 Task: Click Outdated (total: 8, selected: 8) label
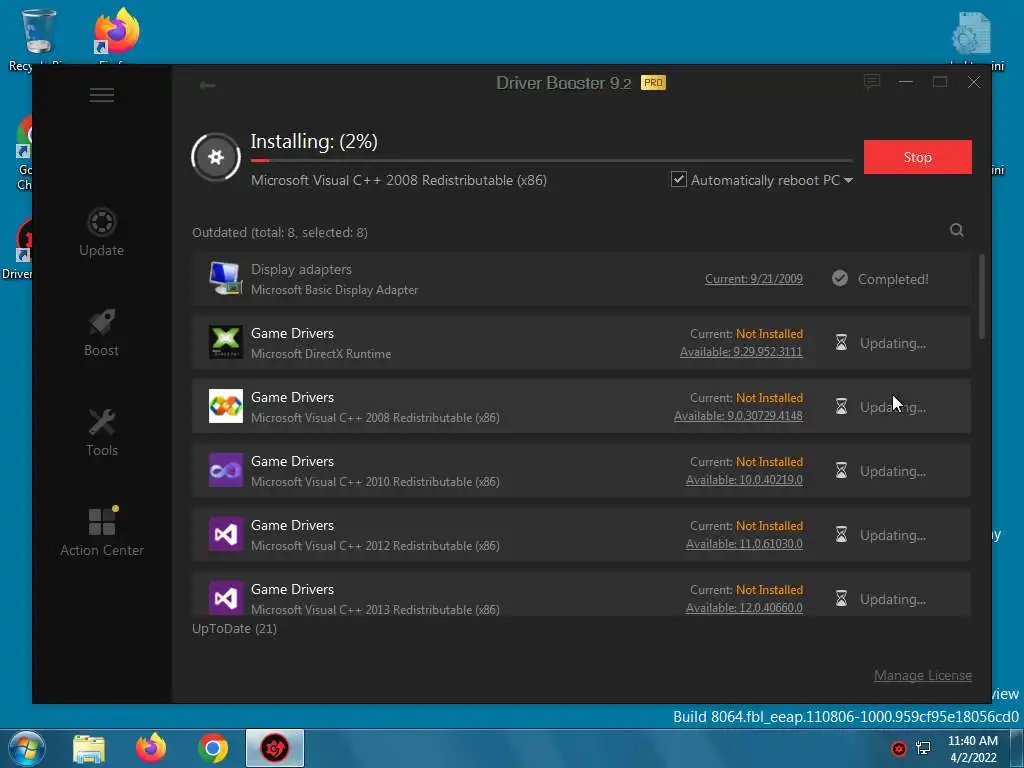coord(280,232)
